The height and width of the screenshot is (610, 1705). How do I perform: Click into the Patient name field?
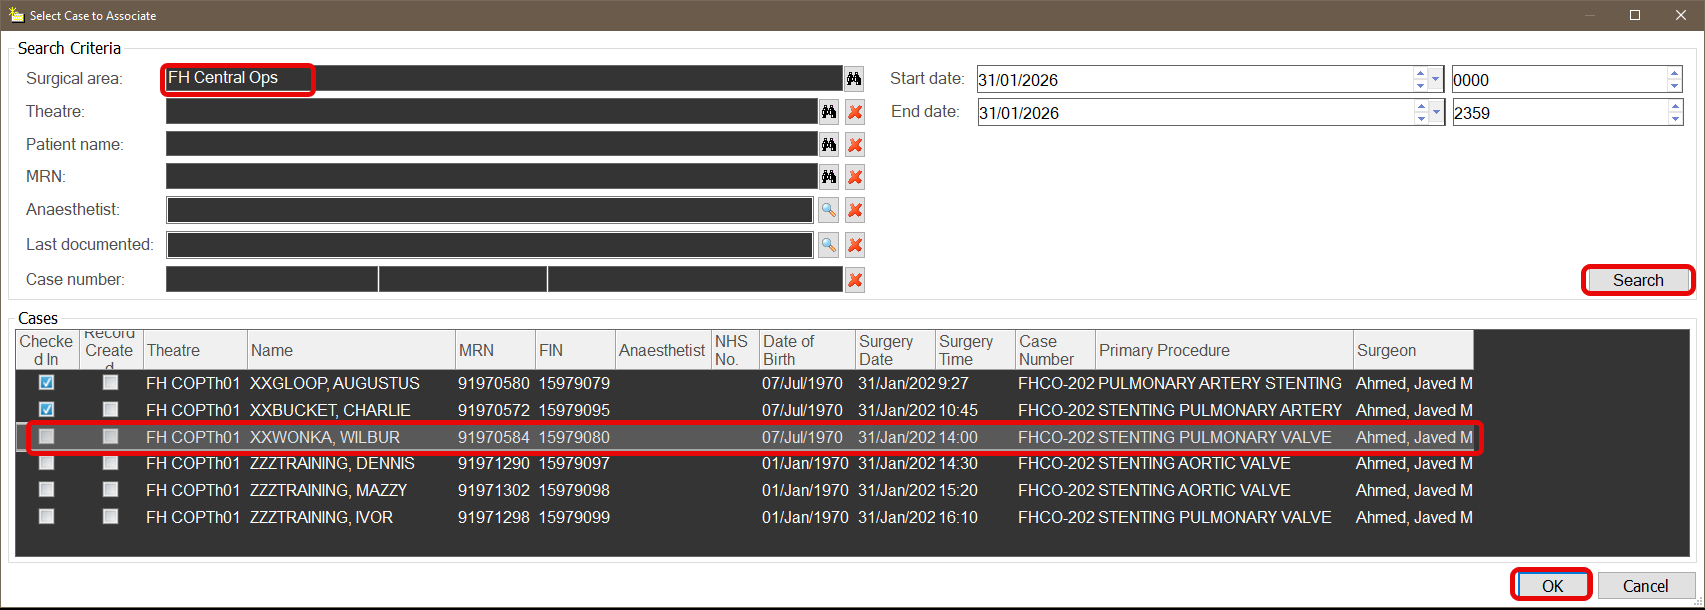tap(490, 145)
